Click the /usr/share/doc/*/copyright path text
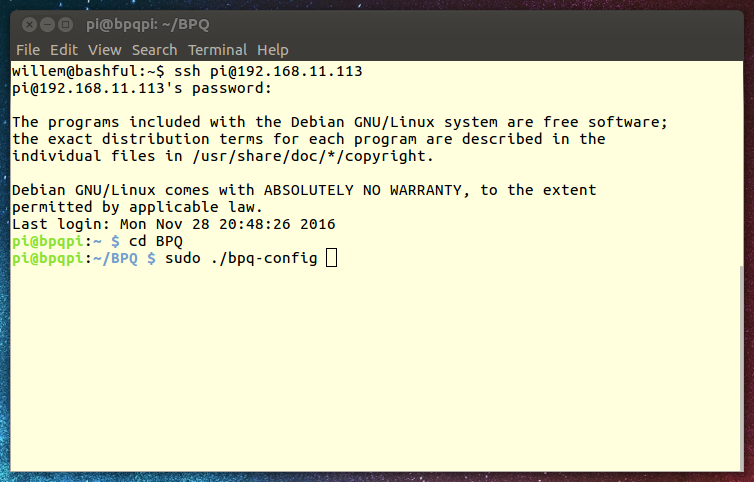This screenshot has height=482, width=754. click(x=313, y=156)
